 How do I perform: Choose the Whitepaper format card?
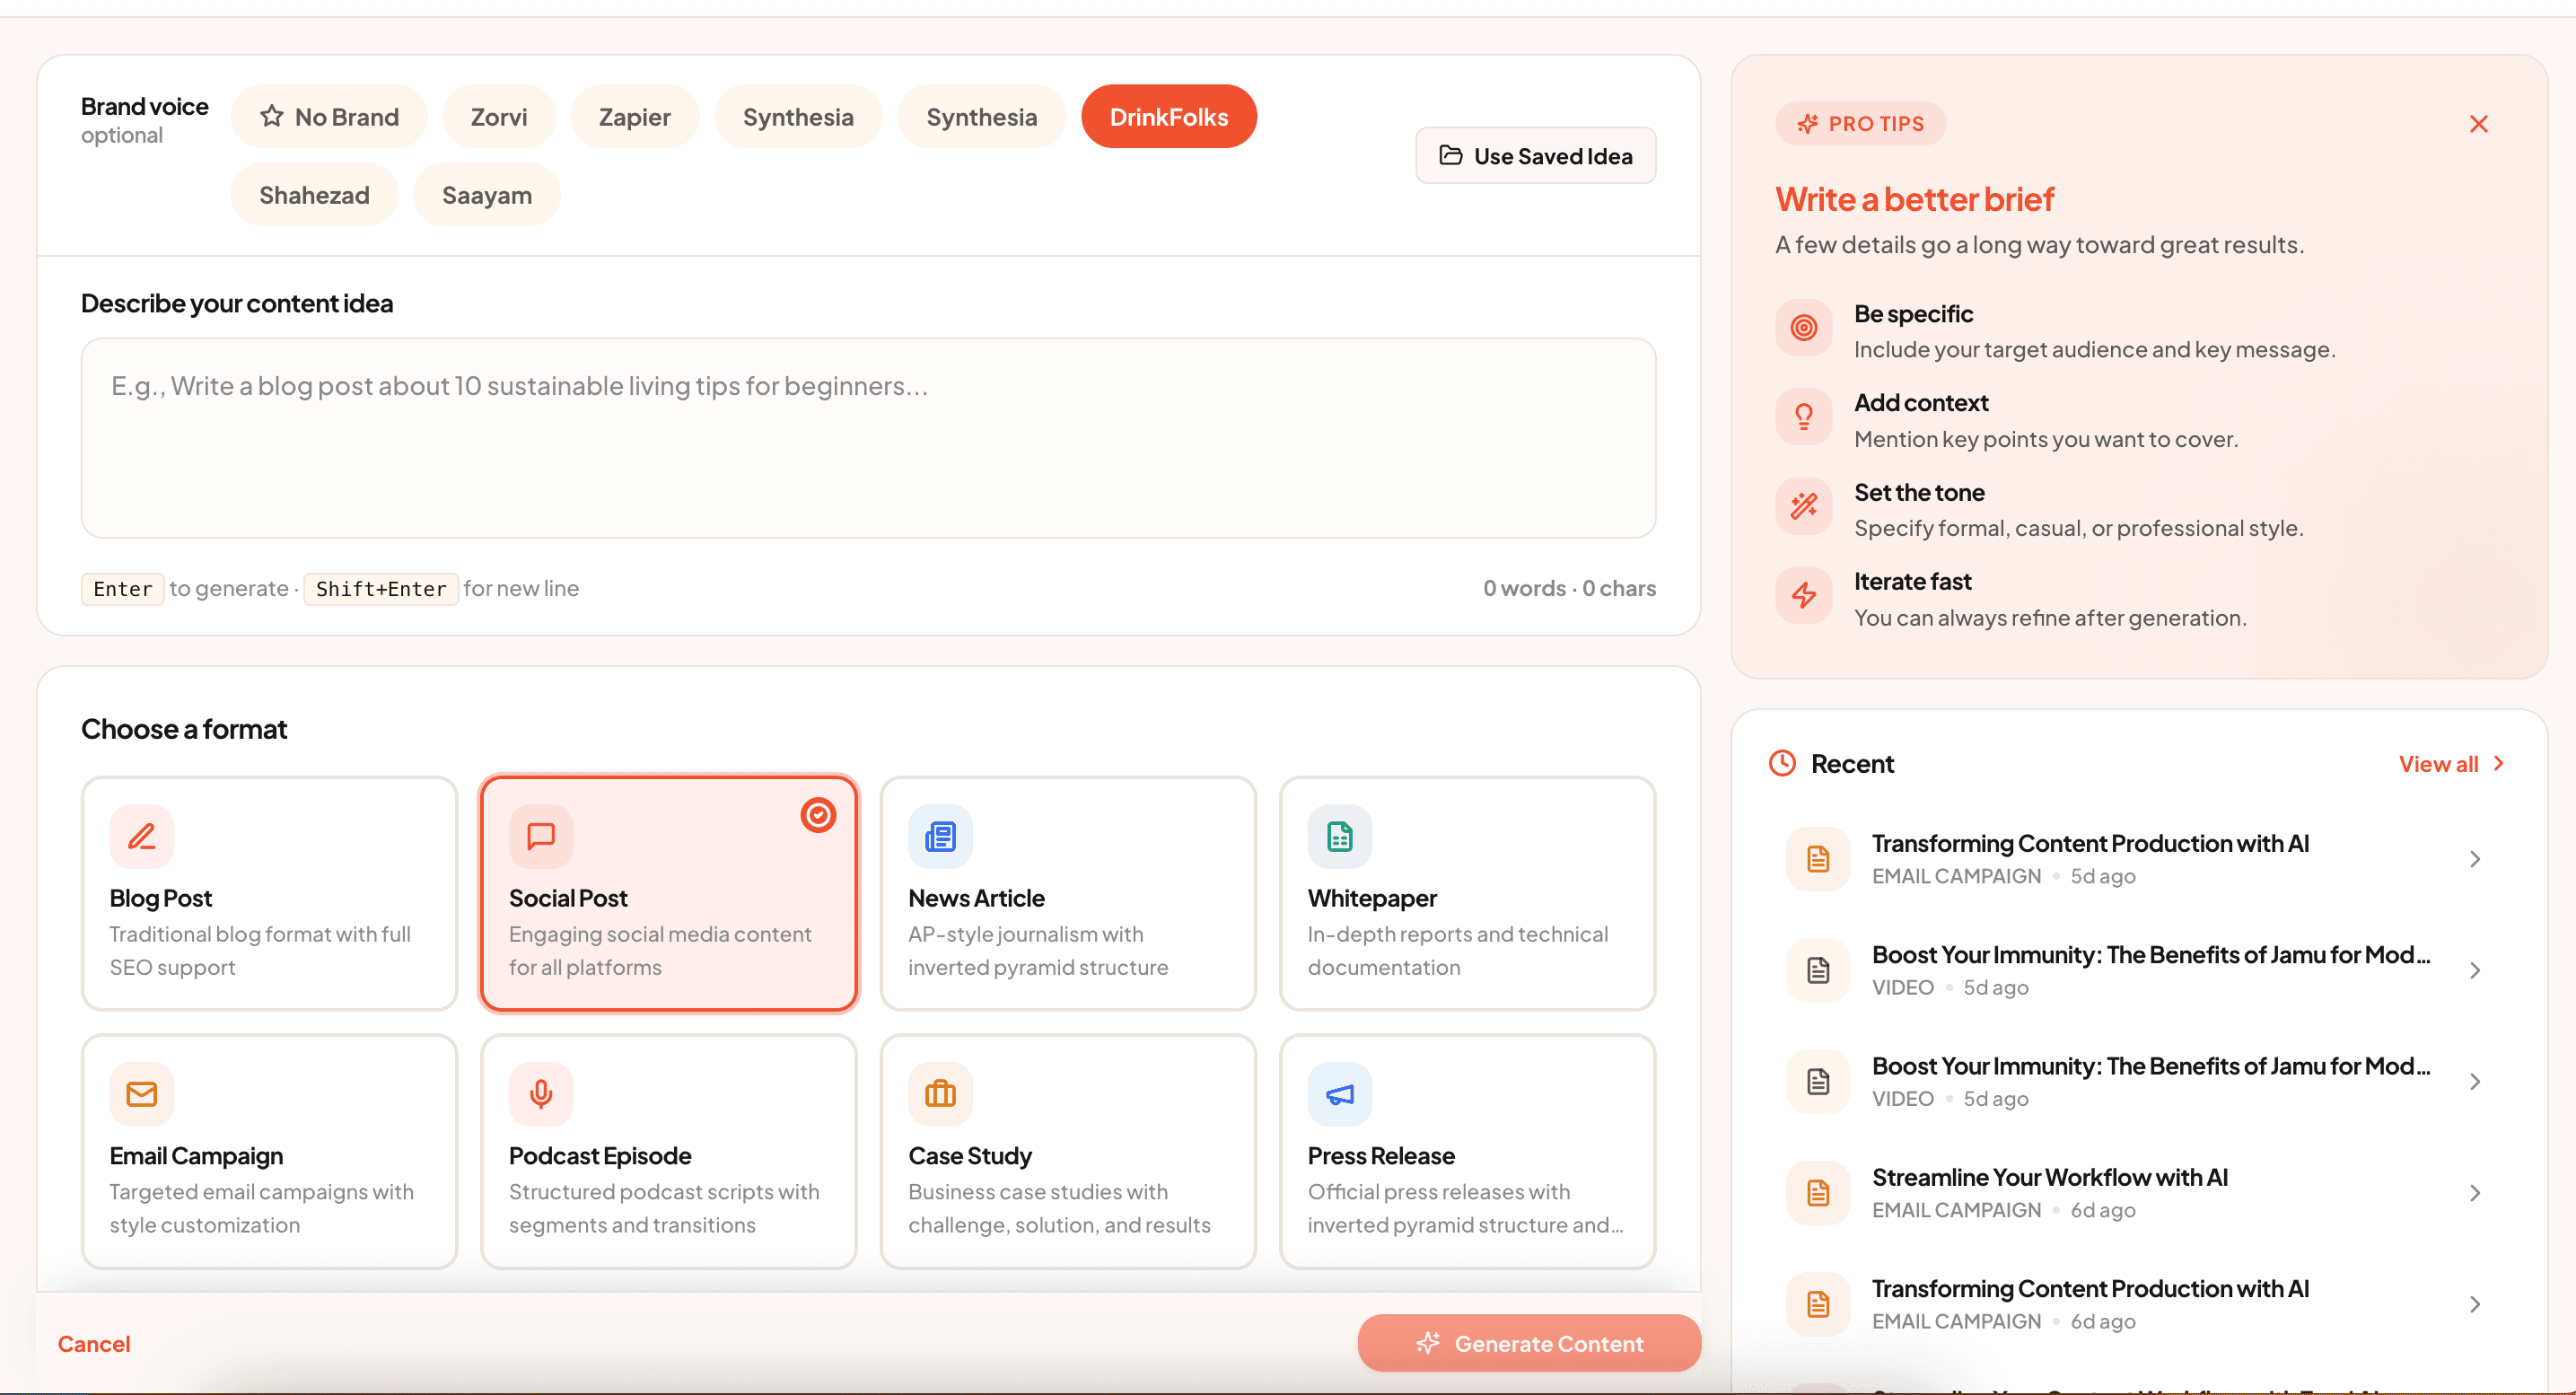tap(1467, 894)
